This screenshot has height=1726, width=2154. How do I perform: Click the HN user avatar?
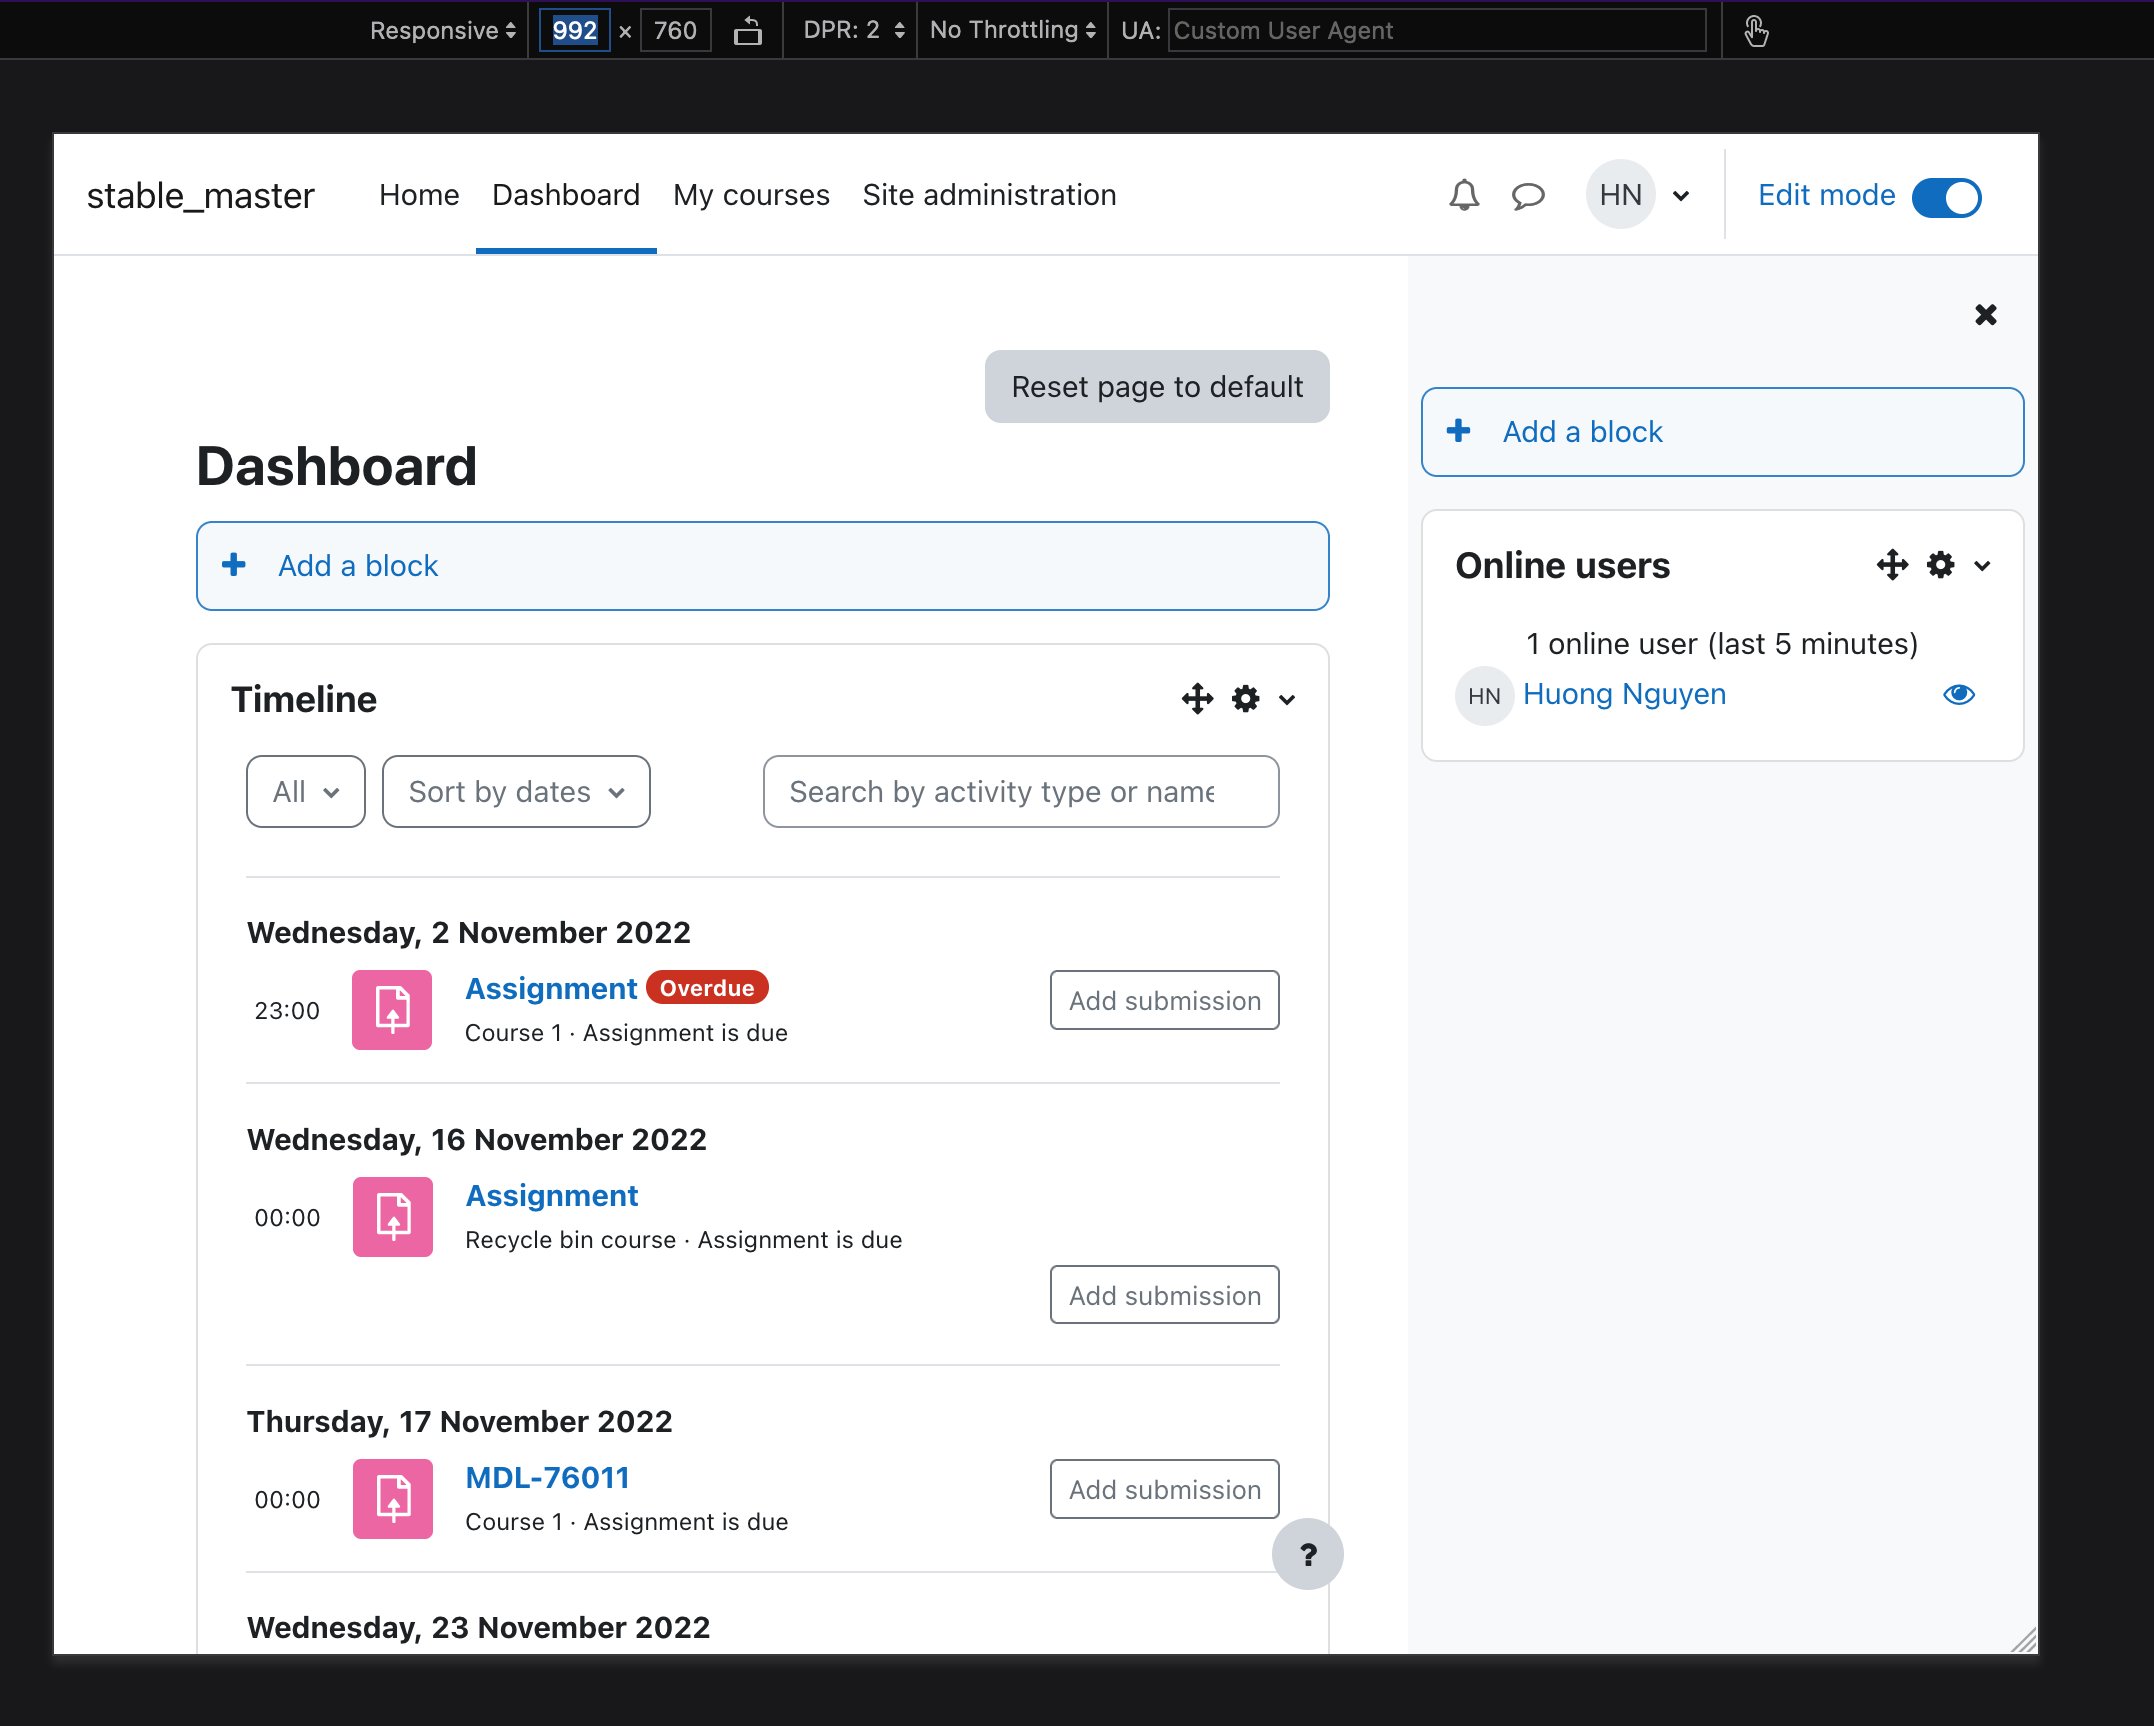click(x=1620, y=195)
